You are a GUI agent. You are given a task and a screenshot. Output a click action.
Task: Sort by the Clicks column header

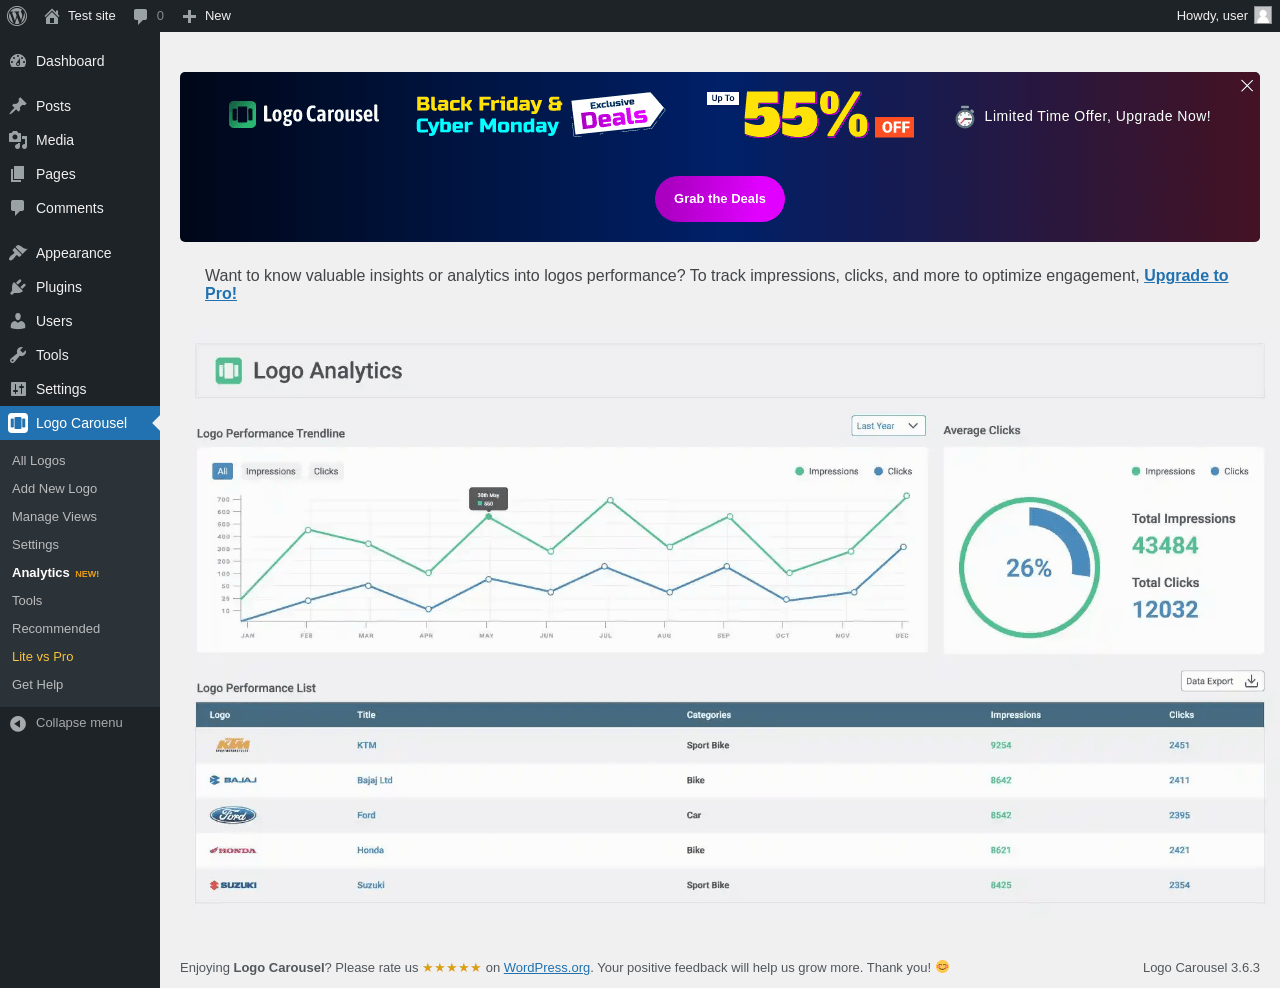tap(1182, 715)
